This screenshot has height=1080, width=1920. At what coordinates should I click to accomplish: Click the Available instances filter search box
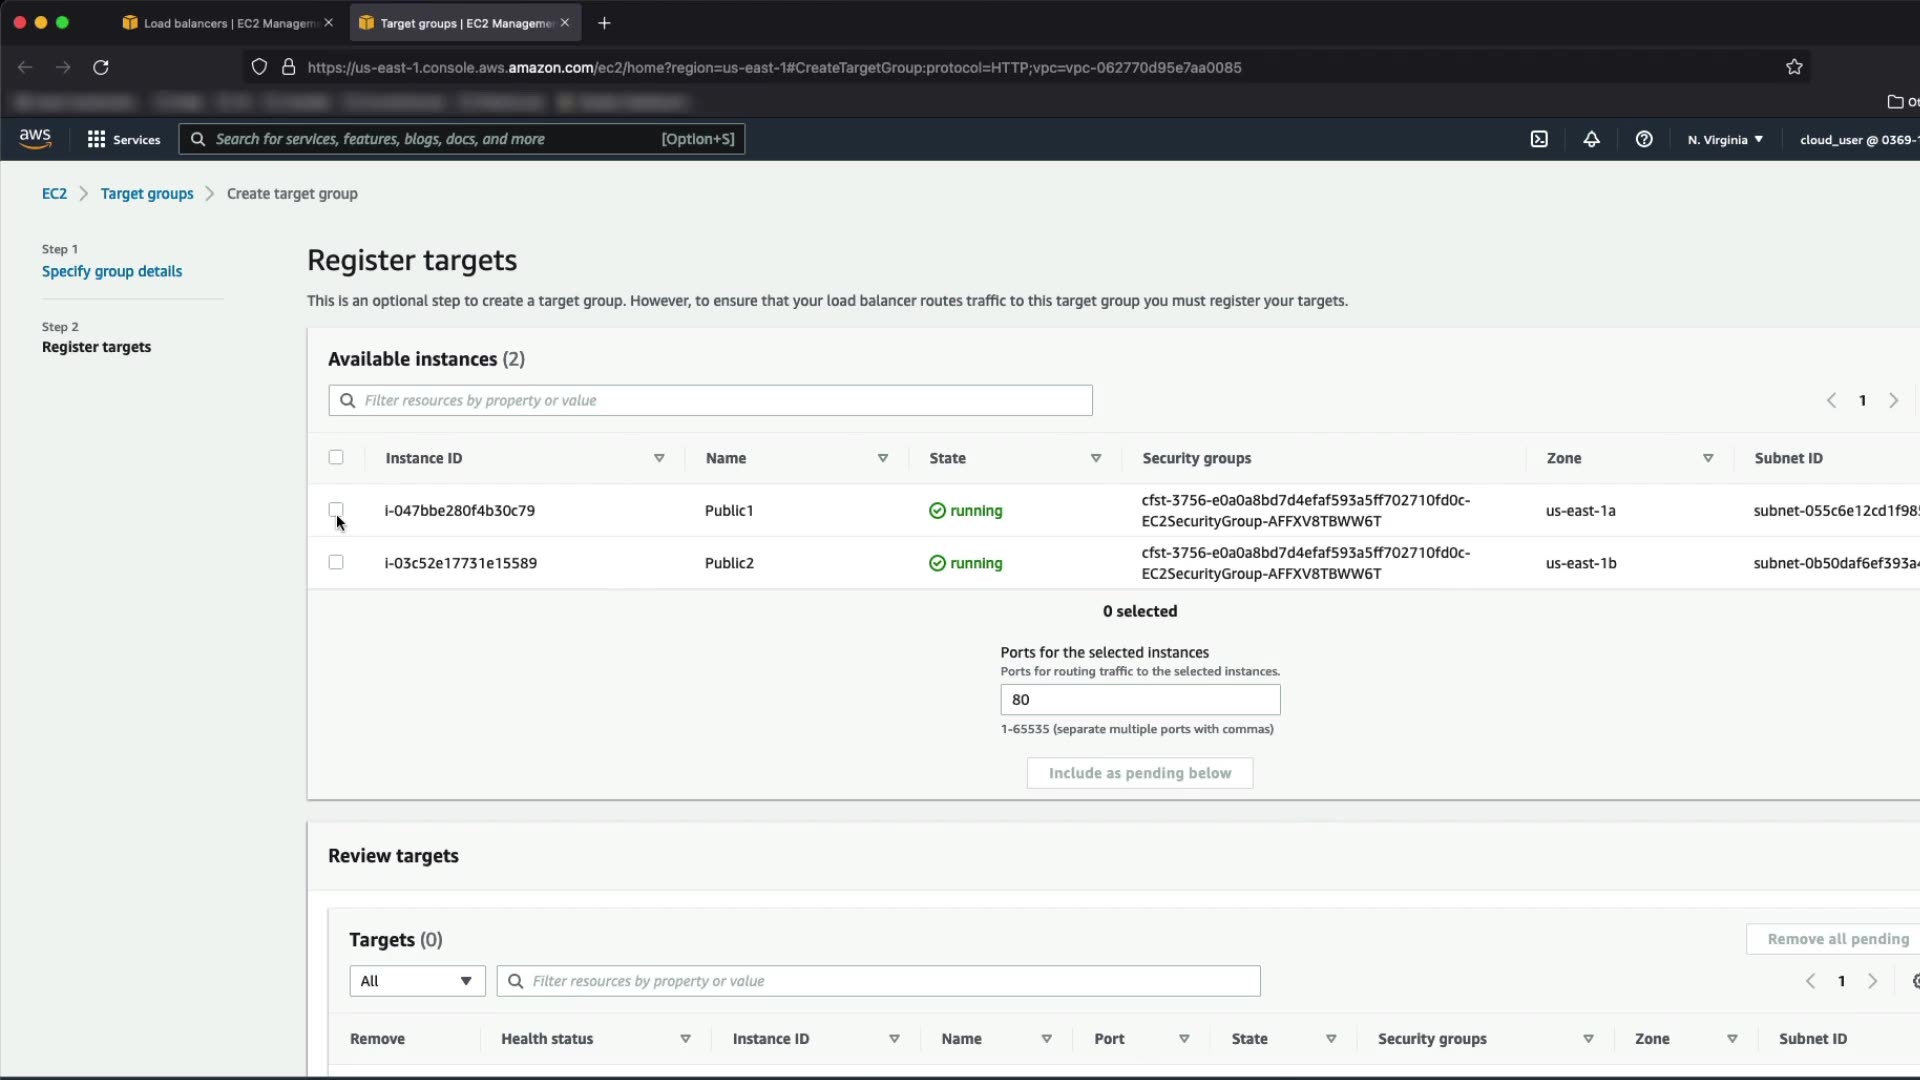pyautogui.click(x=710, y=400)
